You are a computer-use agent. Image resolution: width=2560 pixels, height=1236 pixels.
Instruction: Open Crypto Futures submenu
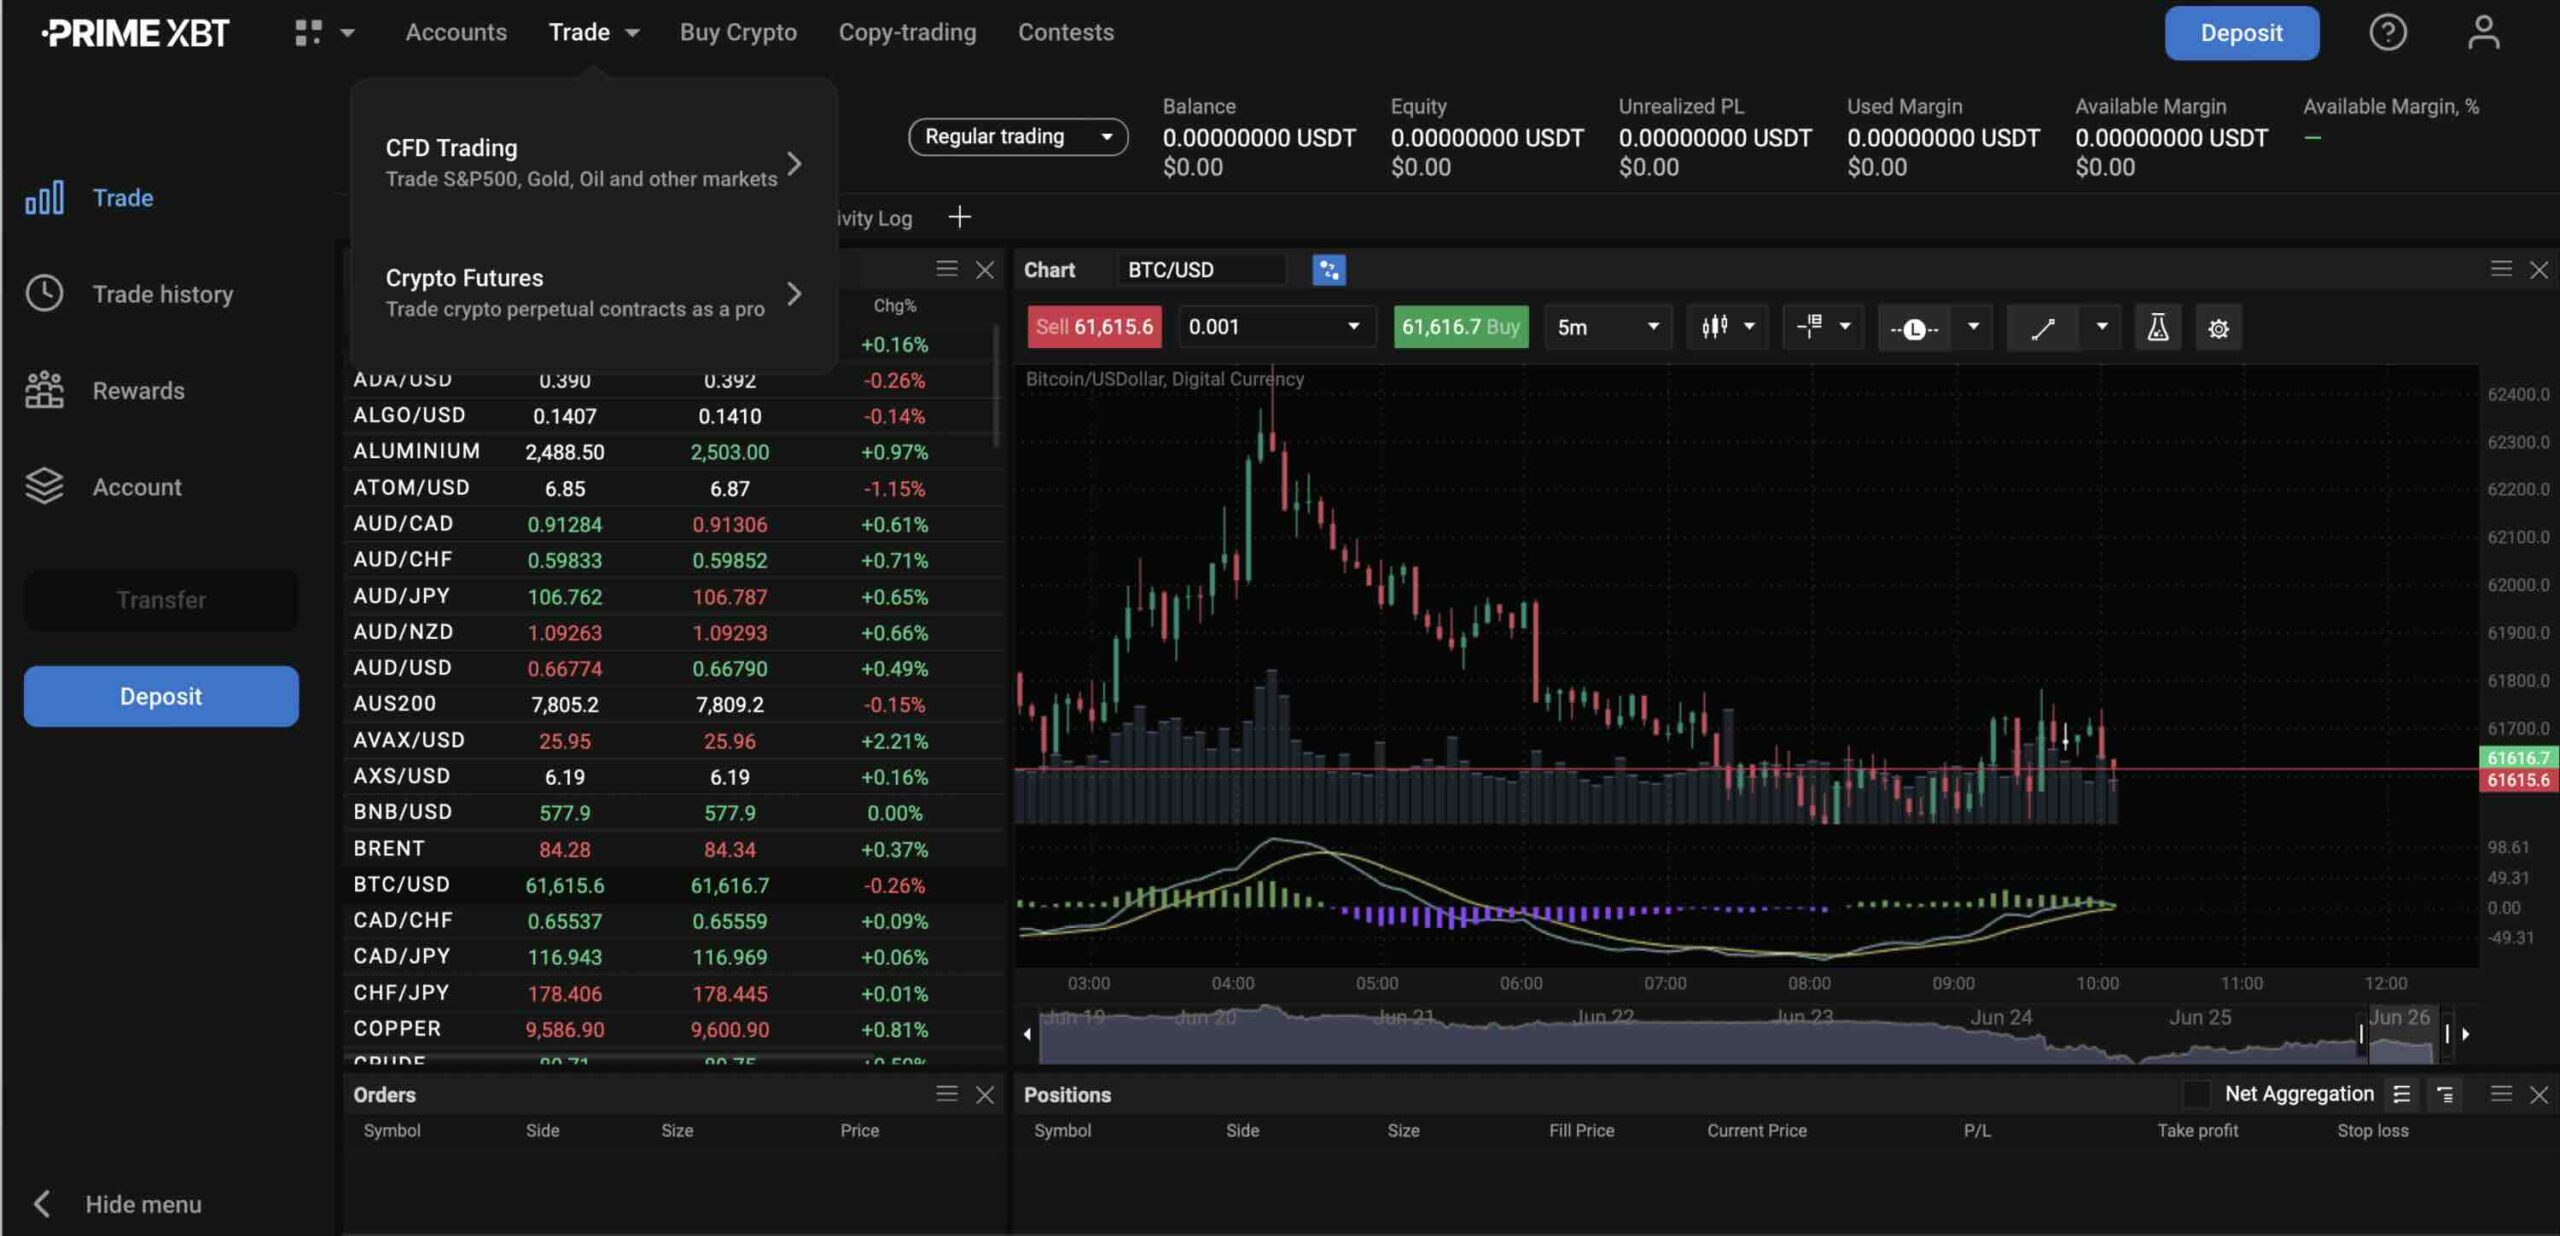(x=594, y=293)
